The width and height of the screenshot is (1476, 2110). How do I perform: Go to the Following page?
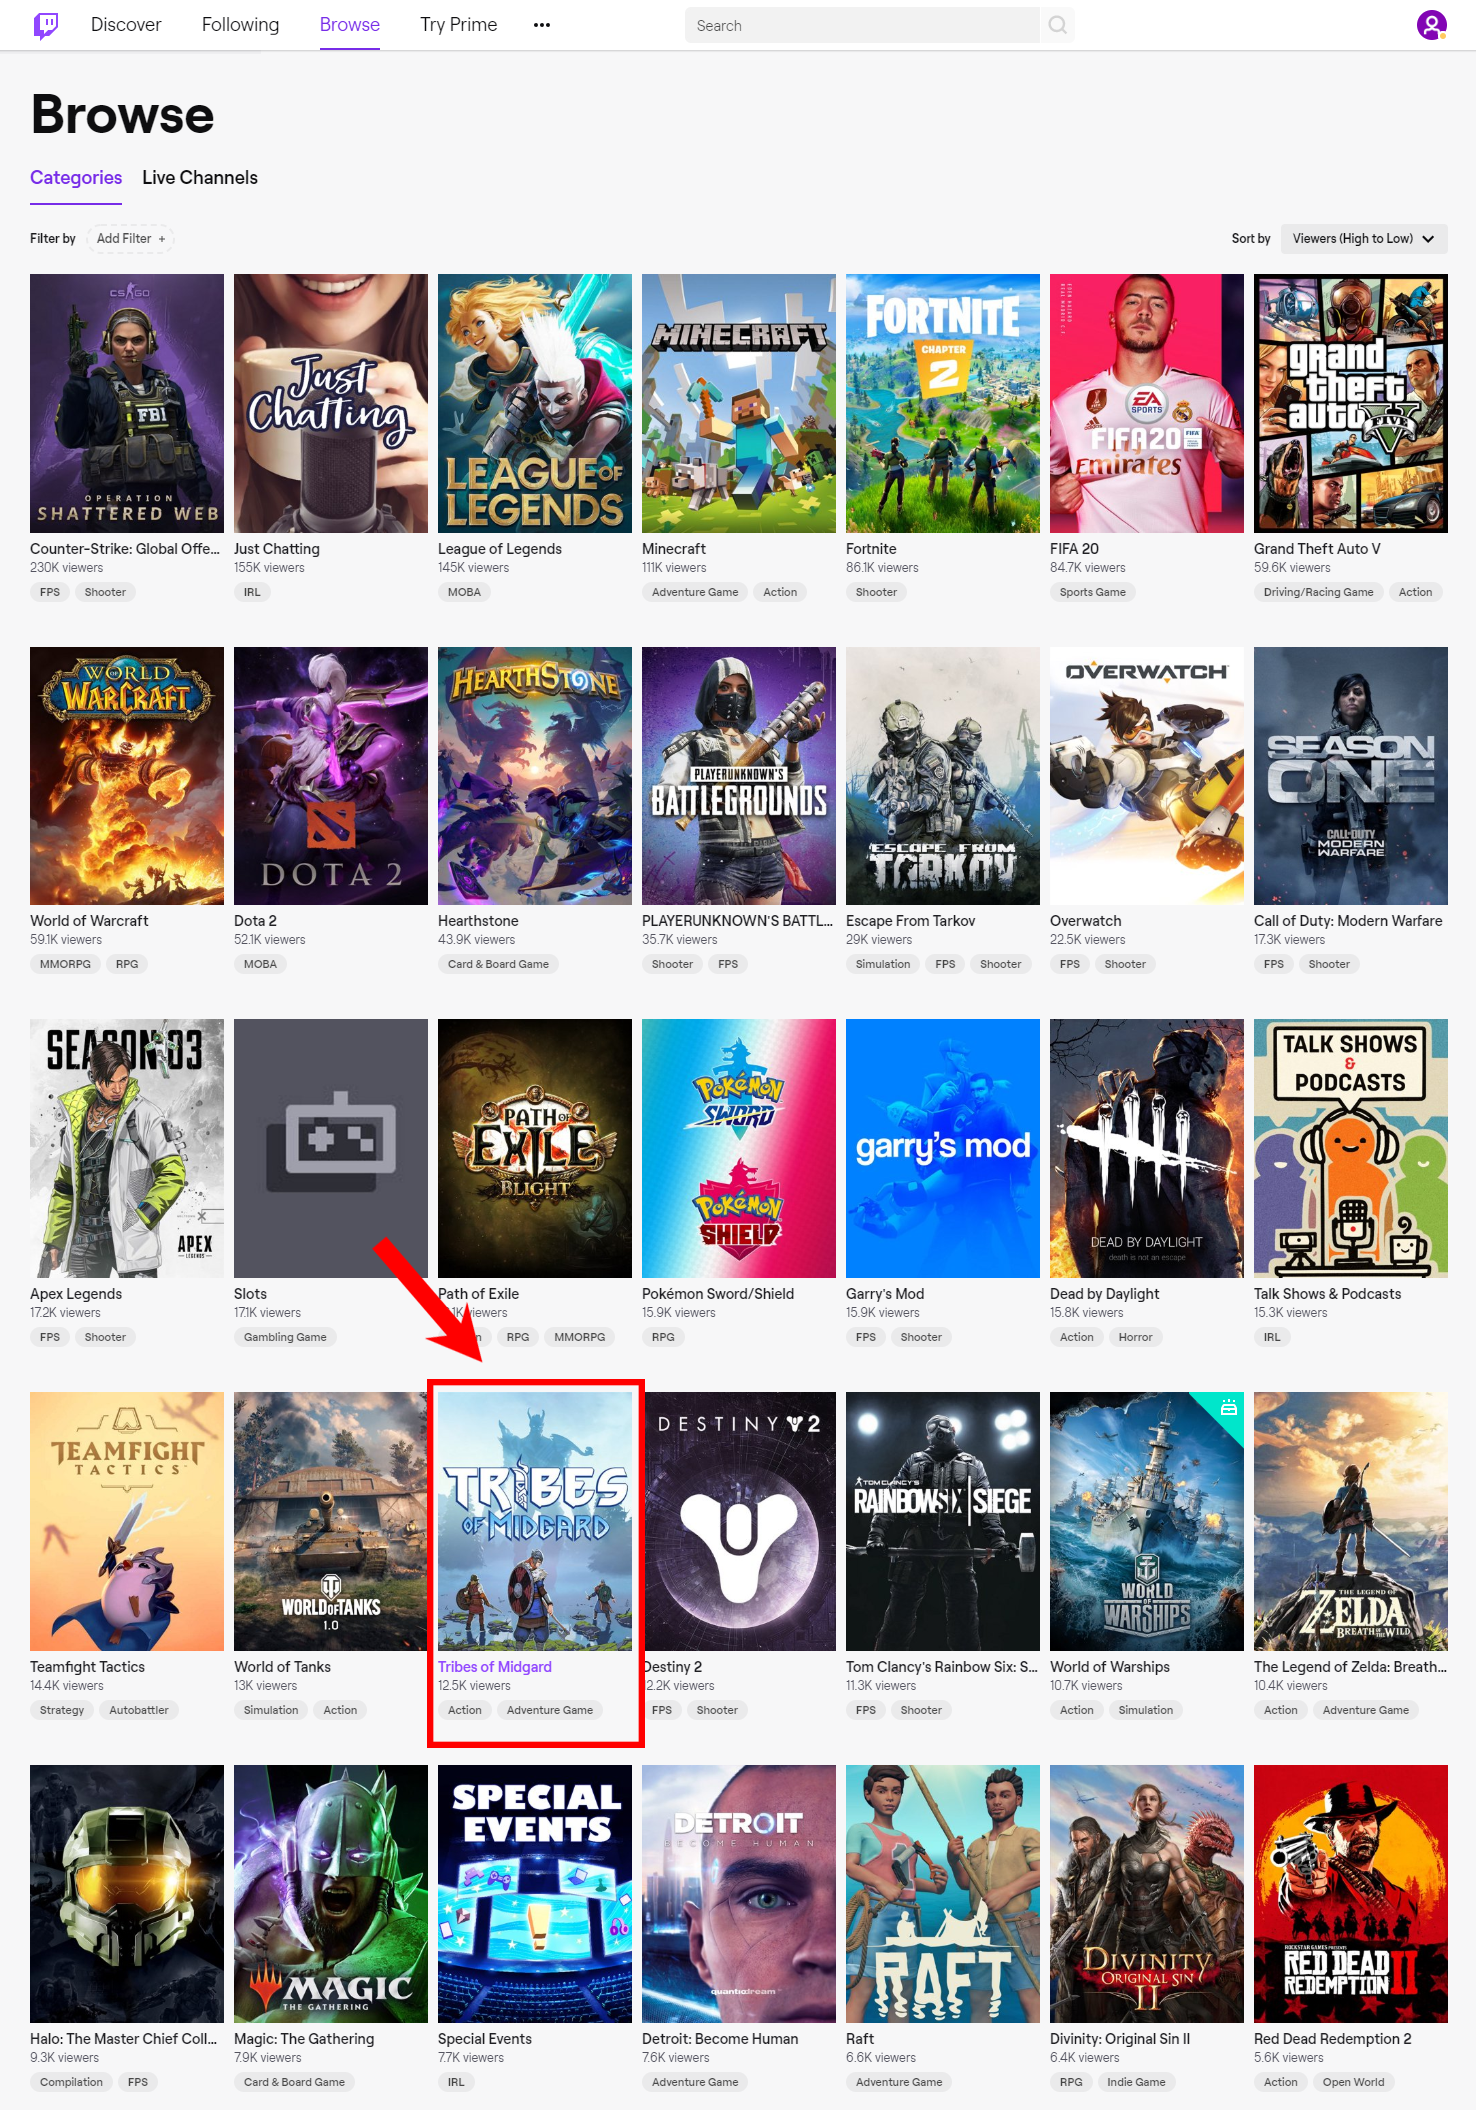(x=240, y=25)
